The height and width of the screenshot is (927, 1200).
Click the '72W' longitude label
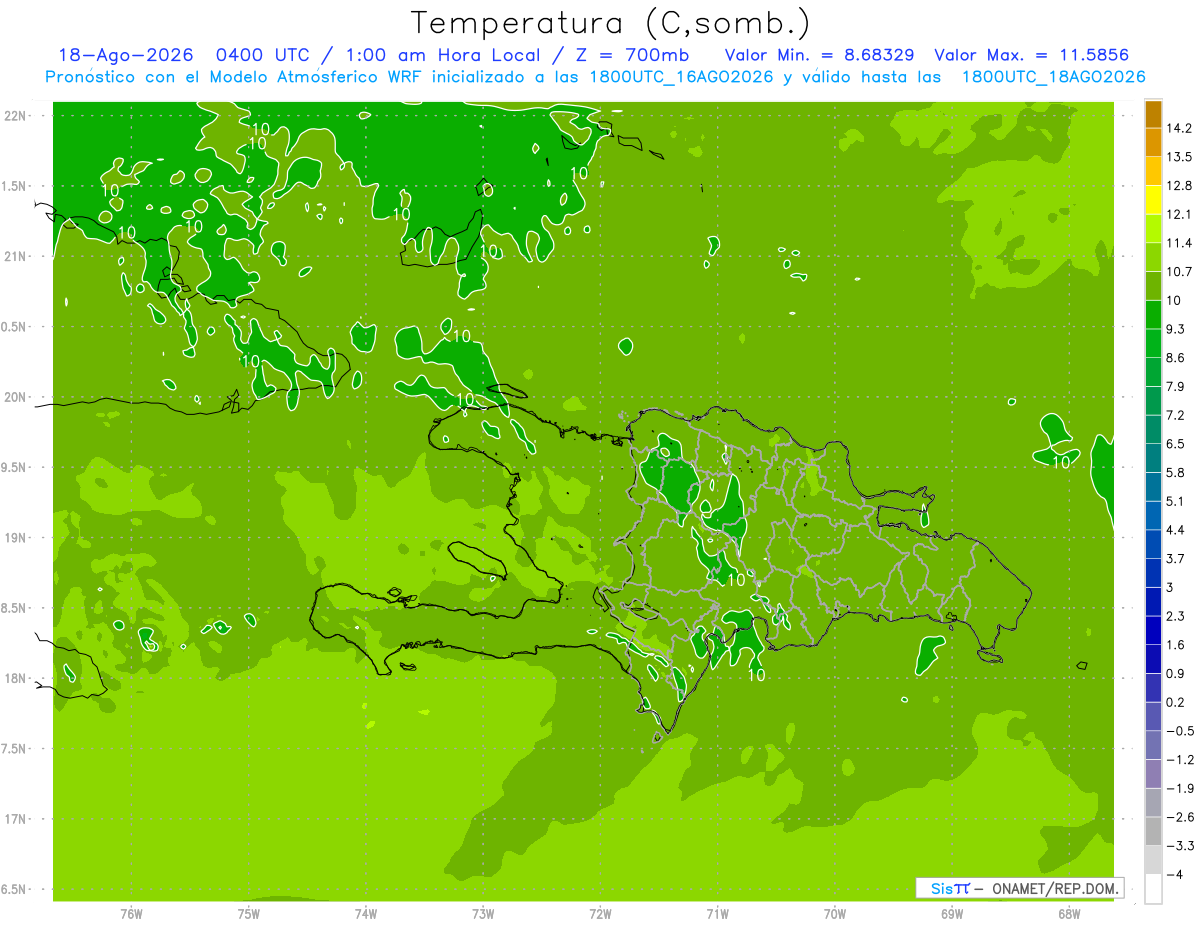pyautogui.click(x=601, y=914)
